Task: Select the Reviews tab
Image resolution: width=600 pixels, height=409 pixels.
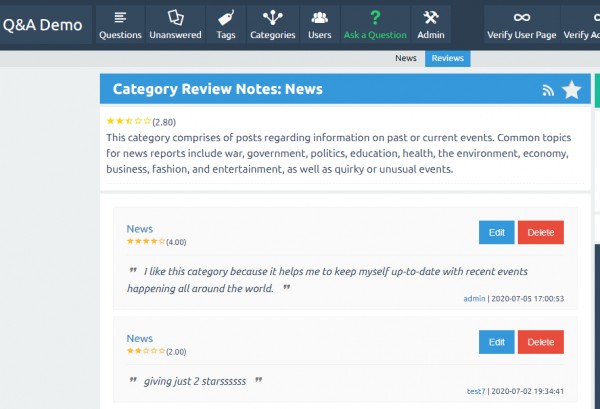Action: coord(447,59)
